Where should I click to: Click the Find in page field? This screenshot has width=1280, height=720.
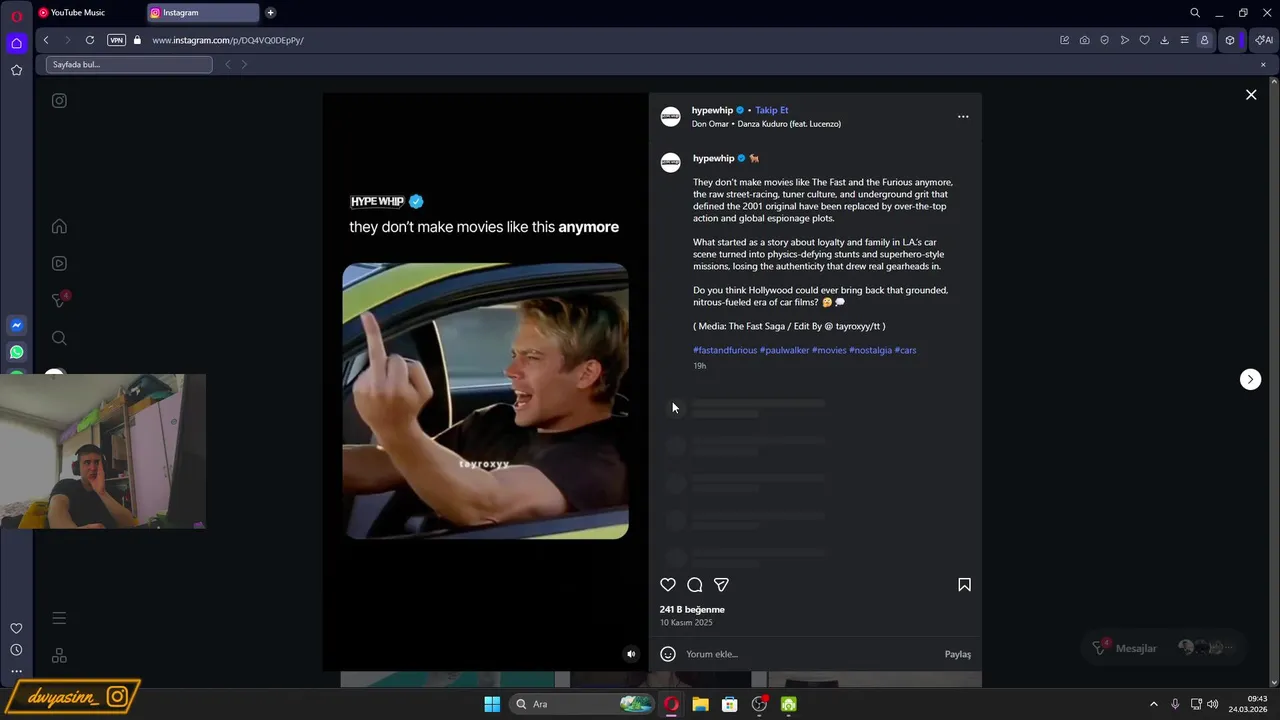click(129, 64)
